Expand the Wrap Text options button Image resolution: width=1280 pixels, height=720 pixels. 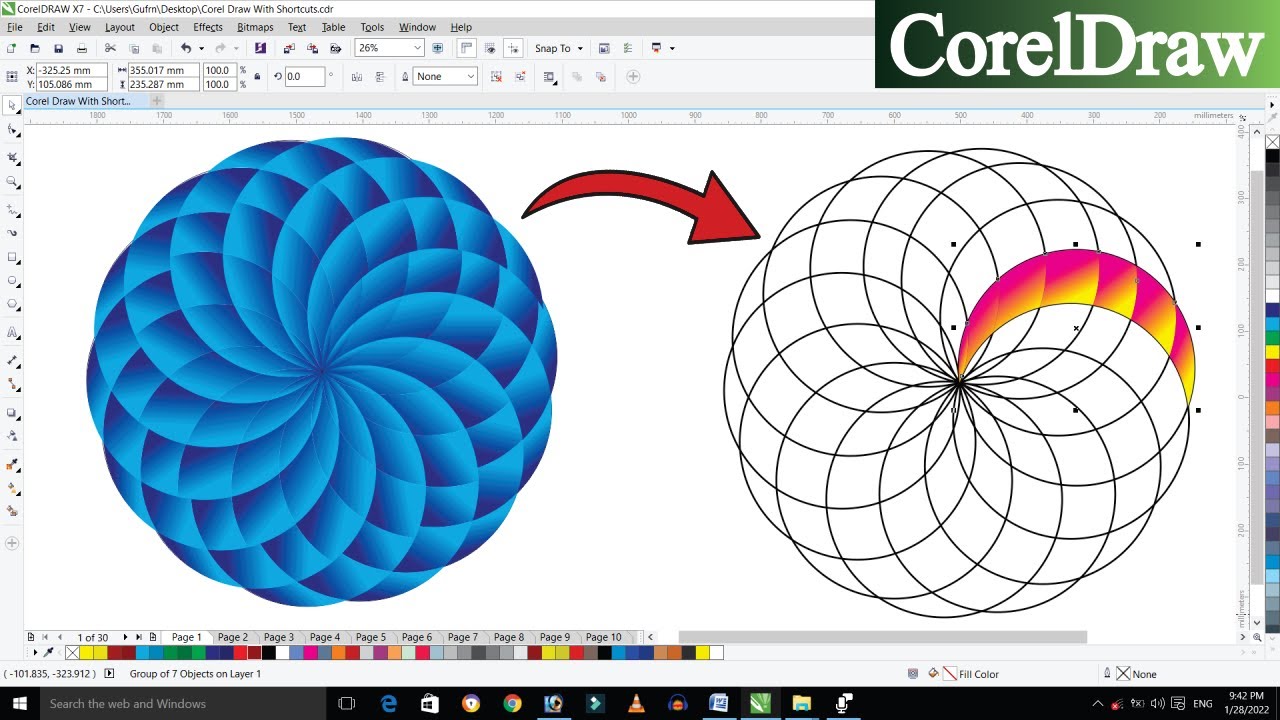549,77
